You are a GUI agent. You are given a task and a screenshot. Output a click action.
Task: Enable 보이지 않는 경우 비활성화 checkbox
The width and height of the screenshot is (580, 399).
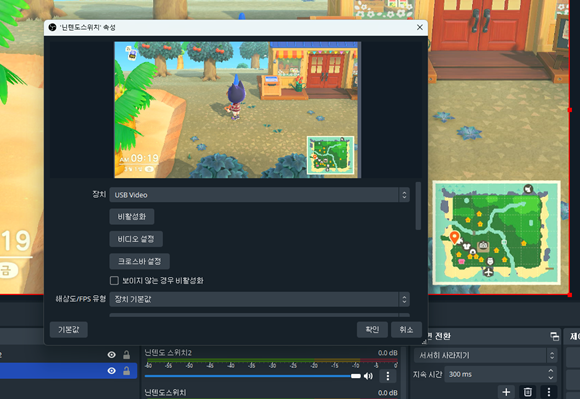[114, 281]
